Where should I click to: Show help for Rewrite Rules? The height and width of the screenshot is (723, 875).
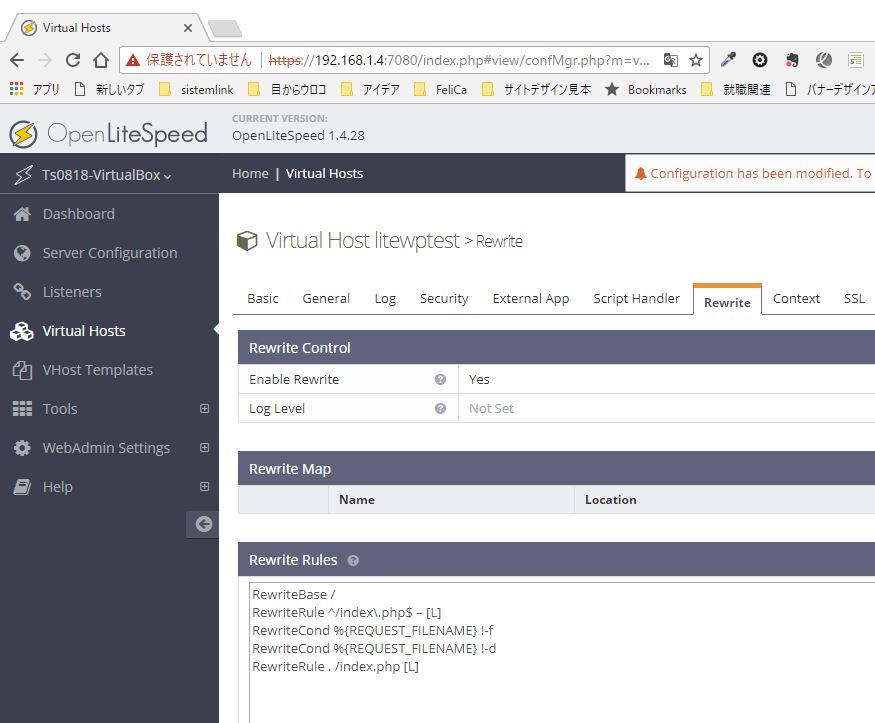point(353,561)
